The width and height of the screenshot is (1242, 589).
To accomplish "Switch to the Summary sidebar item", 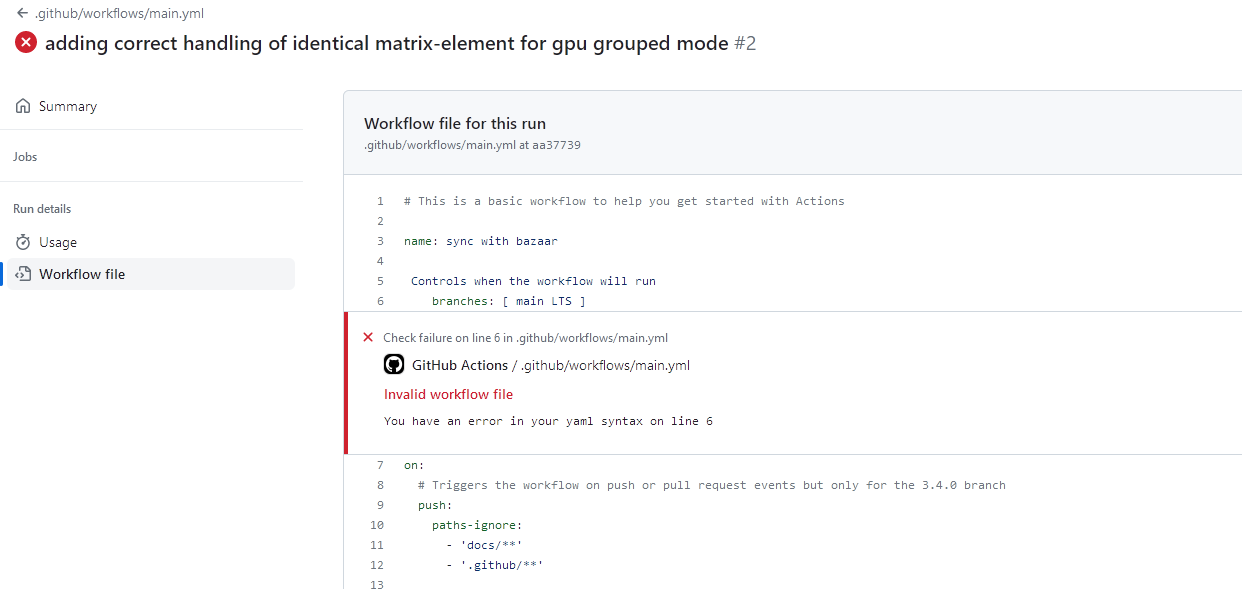I will click(x=68, y=105).
